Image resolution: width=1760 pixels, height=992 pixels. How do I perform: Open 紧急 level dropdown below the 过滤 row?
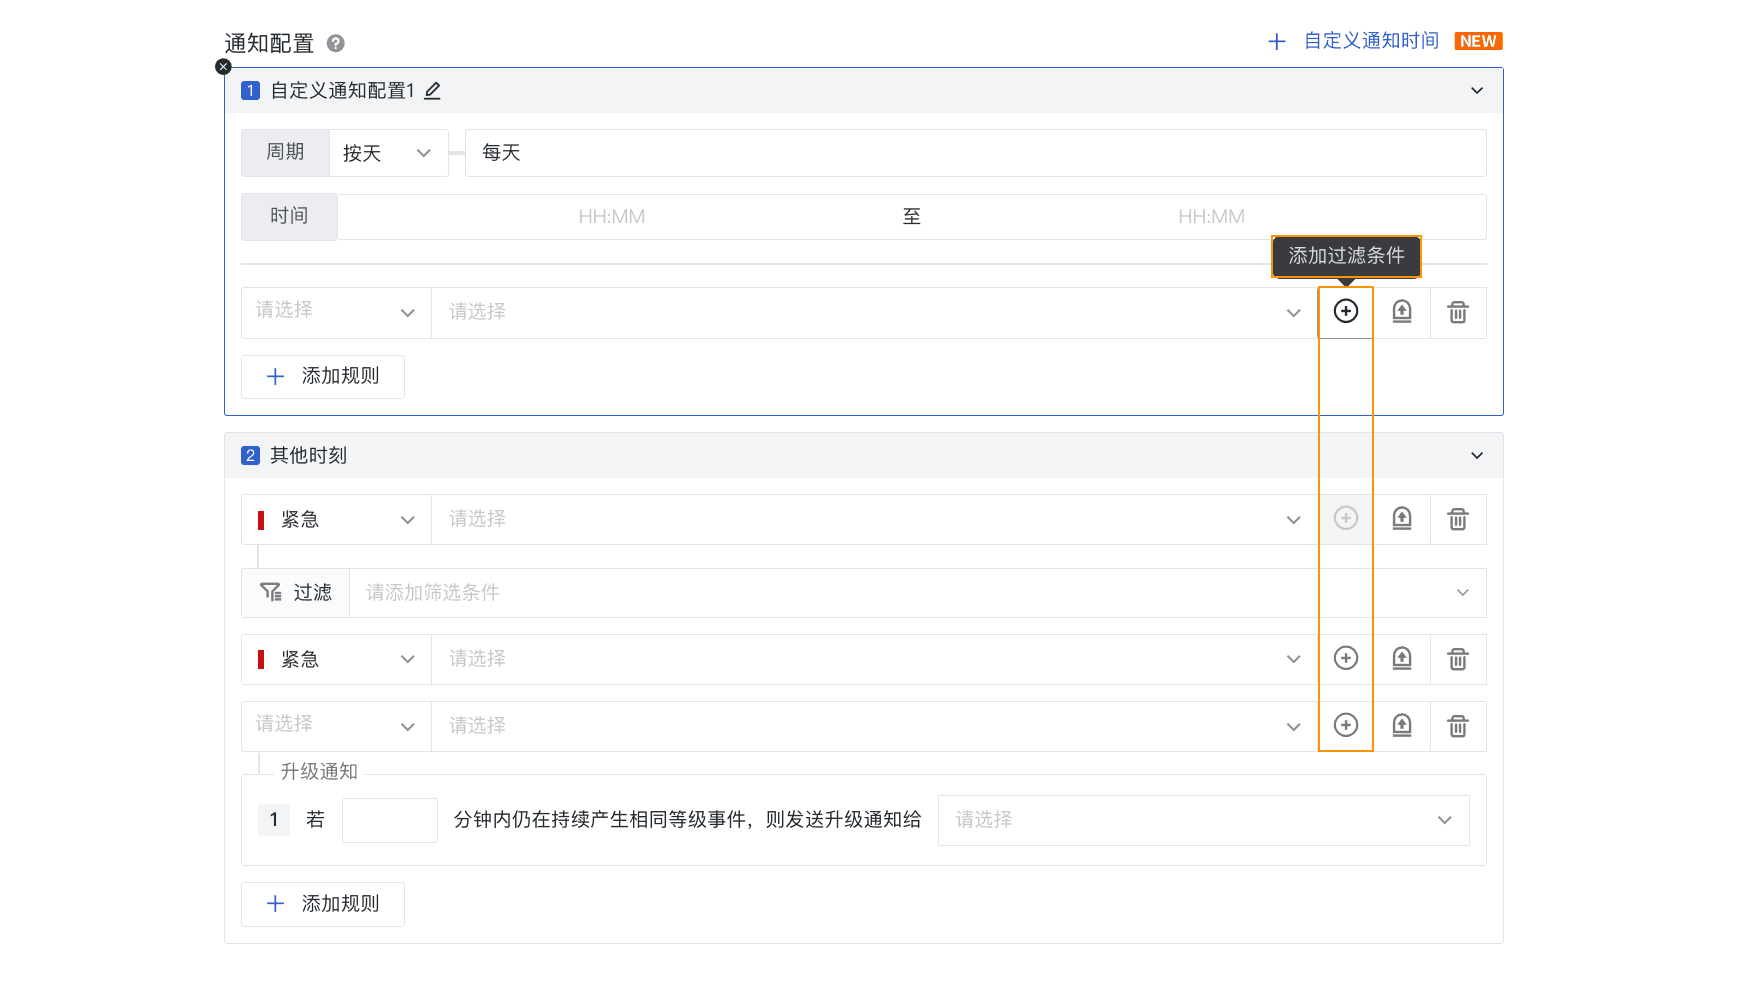coord(336,659)
